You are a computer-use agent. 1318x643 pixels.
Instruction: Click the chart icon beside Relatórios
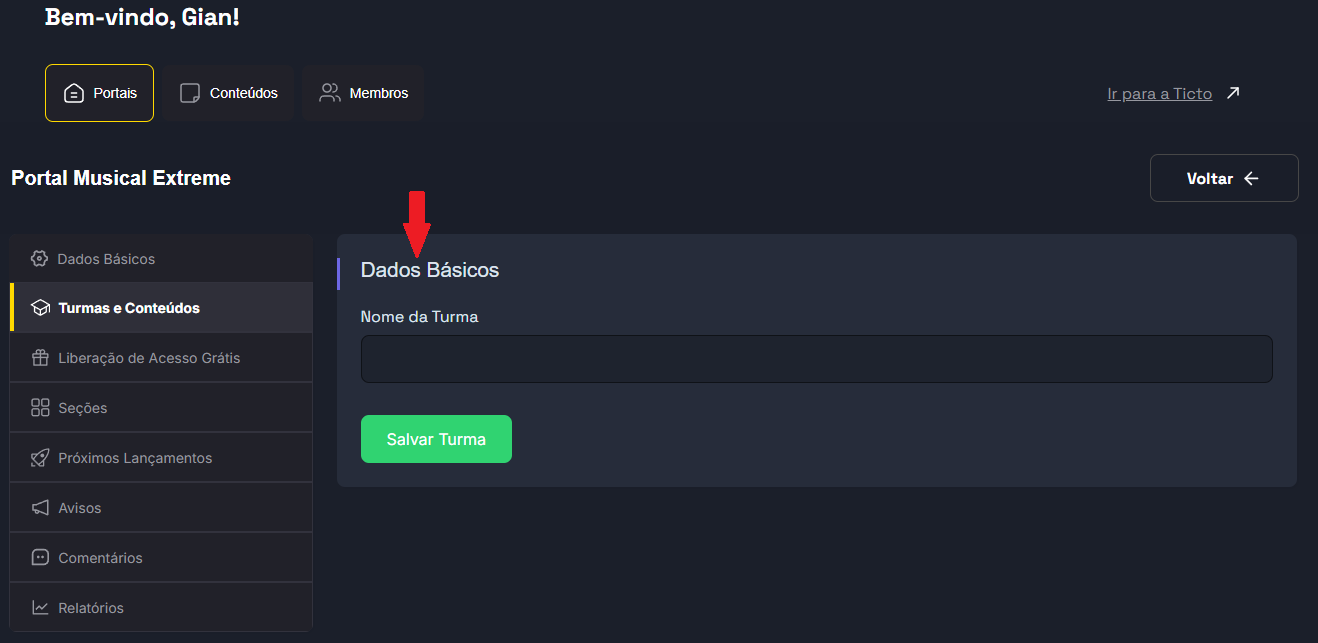(x=40, y=608)
